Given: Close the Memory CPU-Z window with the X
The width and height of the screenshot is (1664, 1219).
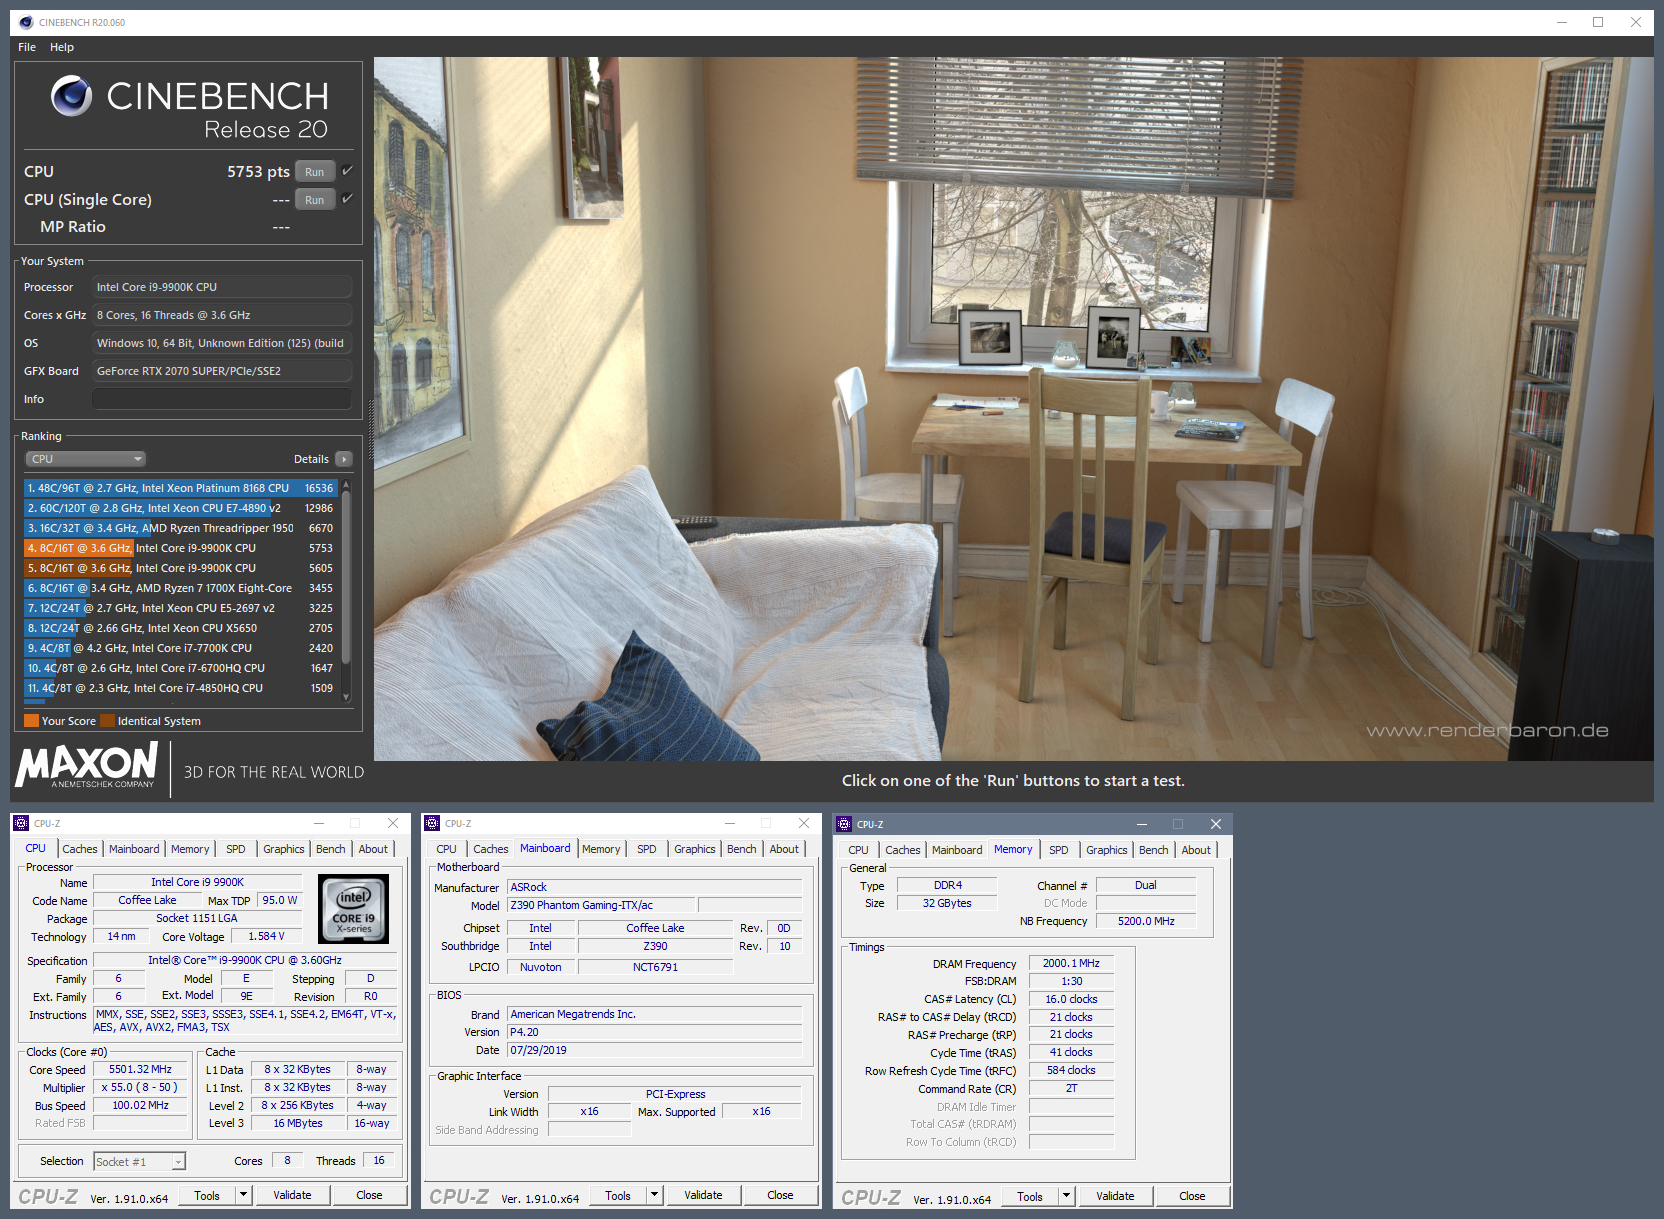Looking at the screenshot, I should coord(1215,824).
